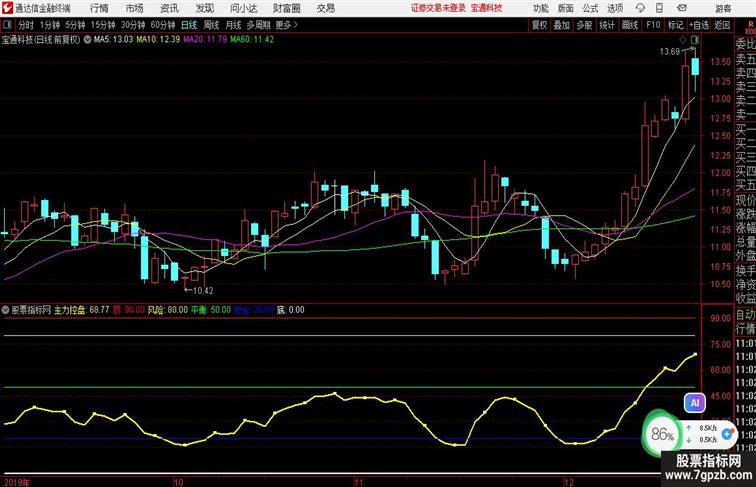Click the 多股 toolbar button
The height and width of the screenshot is (487, 756).
point(584,25)
